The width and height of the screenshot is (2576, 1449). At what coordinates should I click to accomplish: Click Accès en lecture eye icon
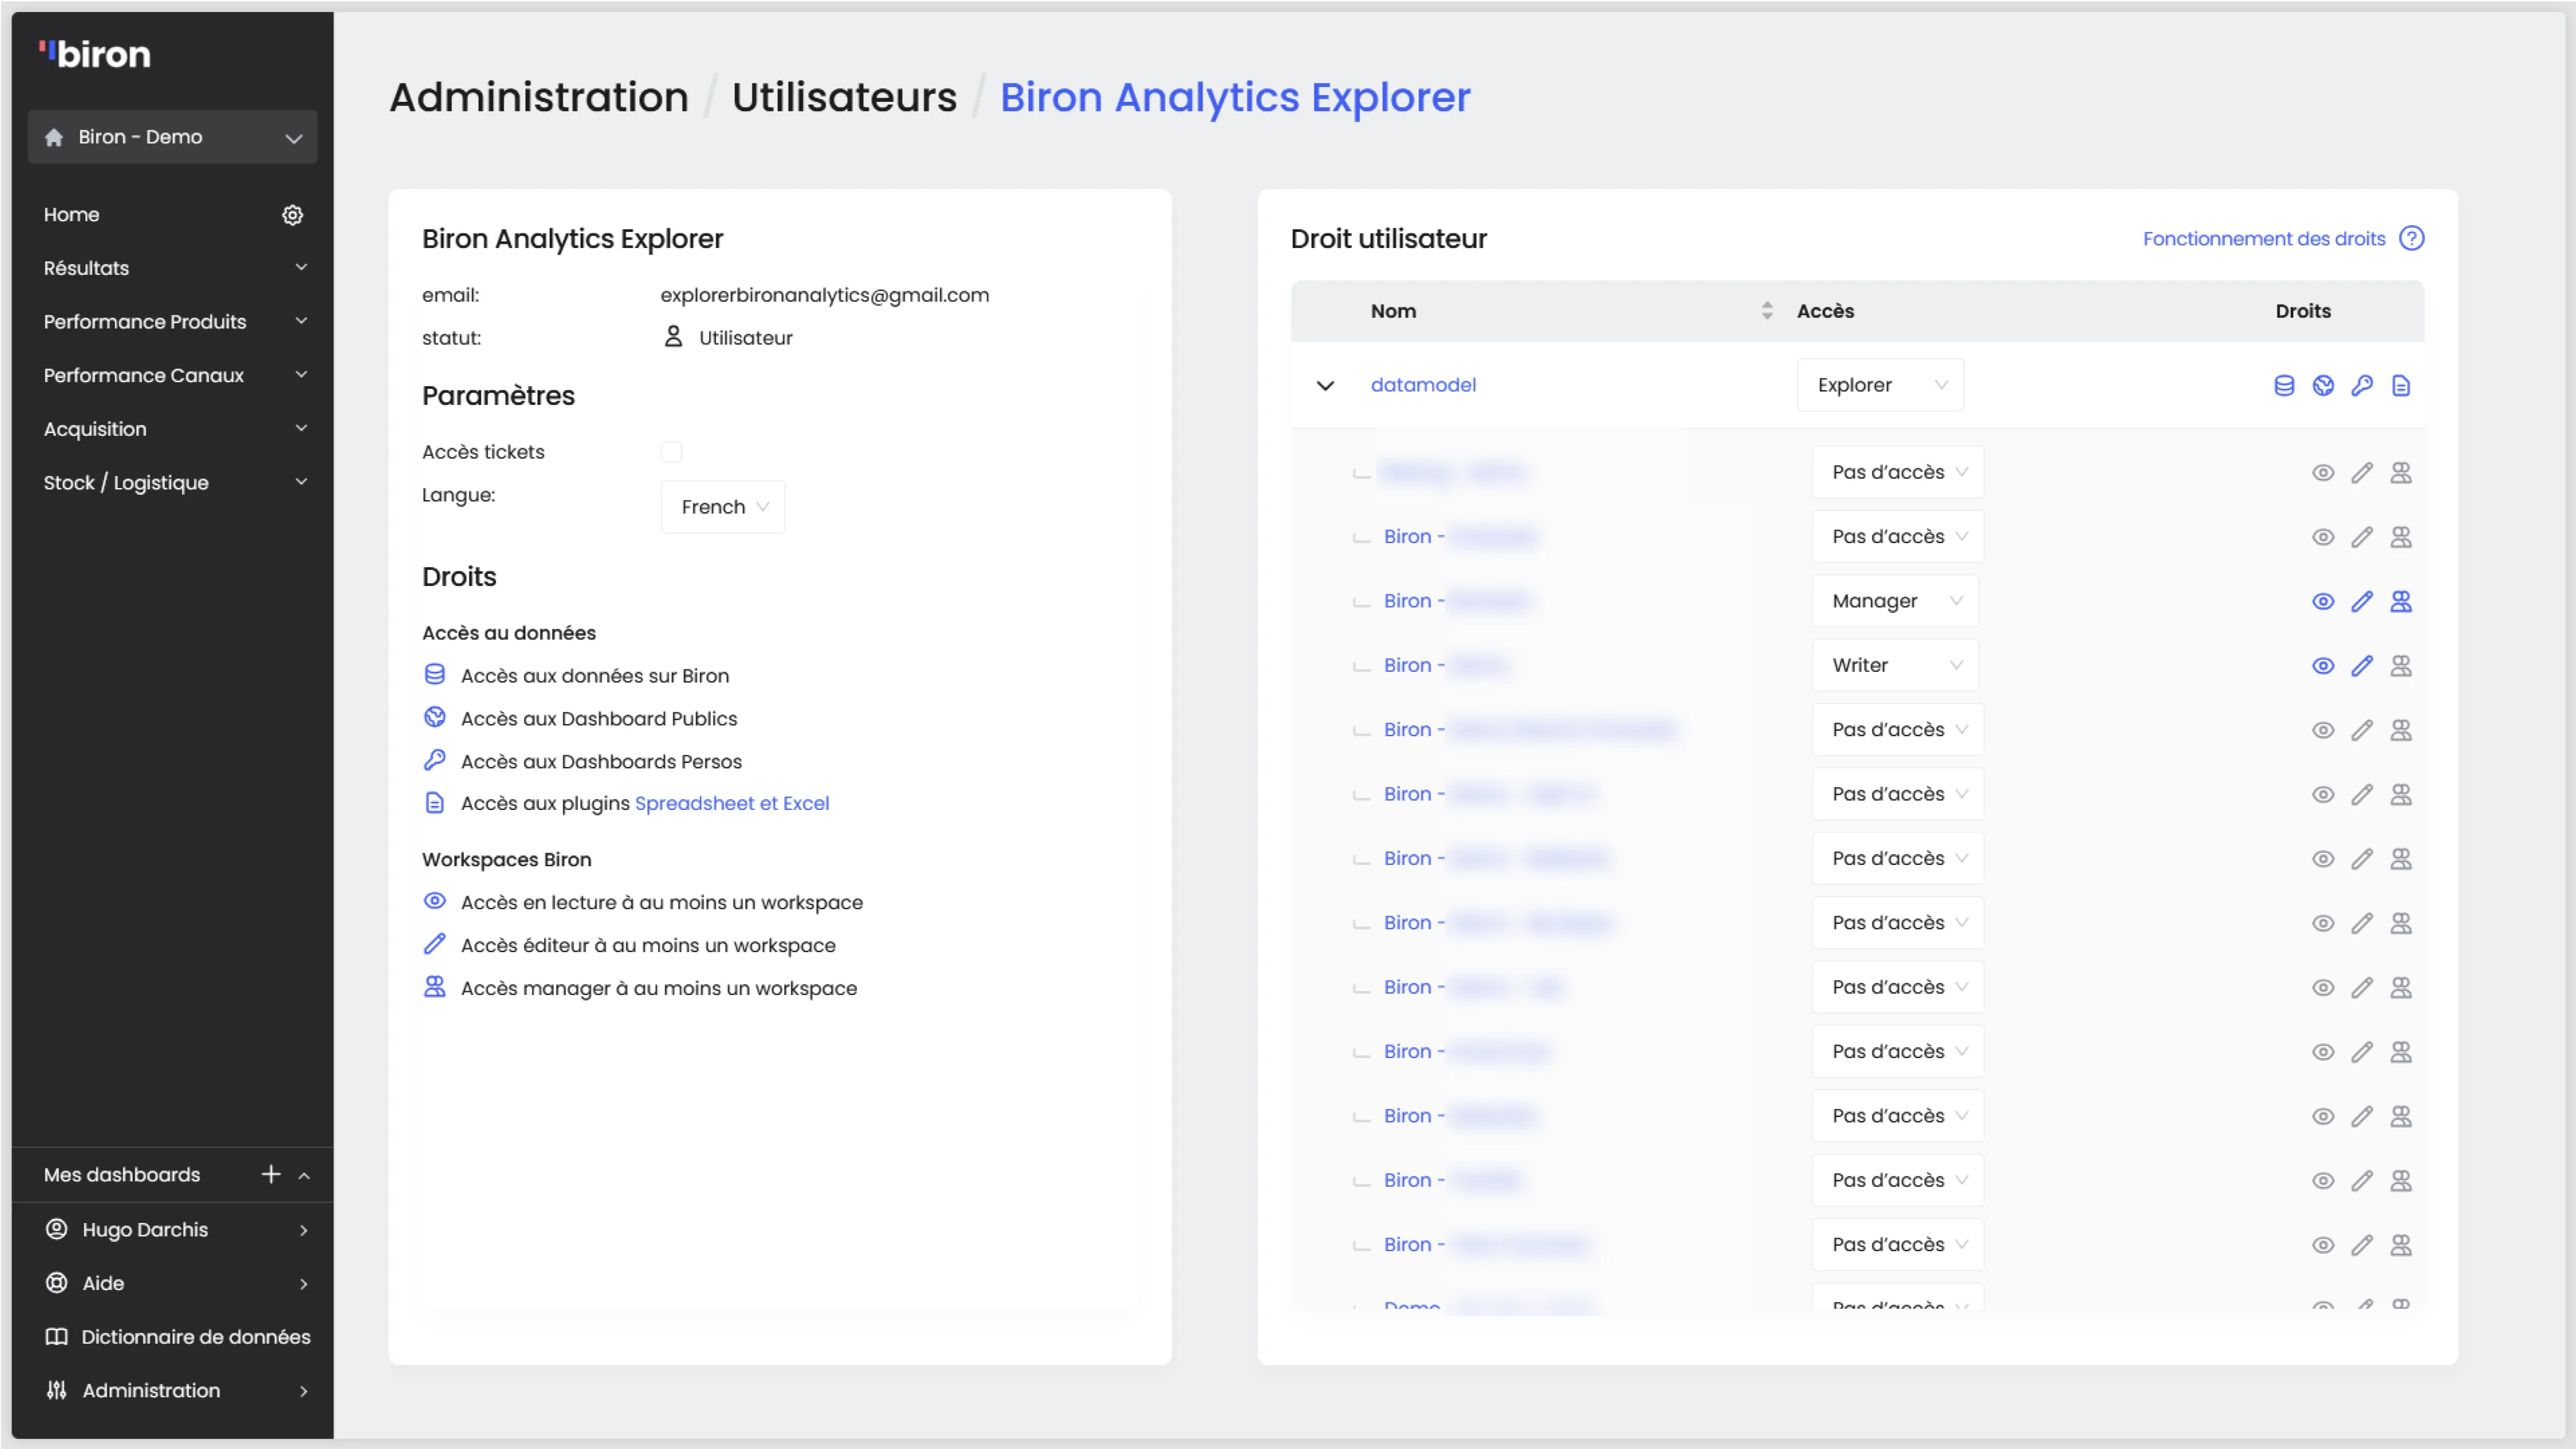[435, 901]
